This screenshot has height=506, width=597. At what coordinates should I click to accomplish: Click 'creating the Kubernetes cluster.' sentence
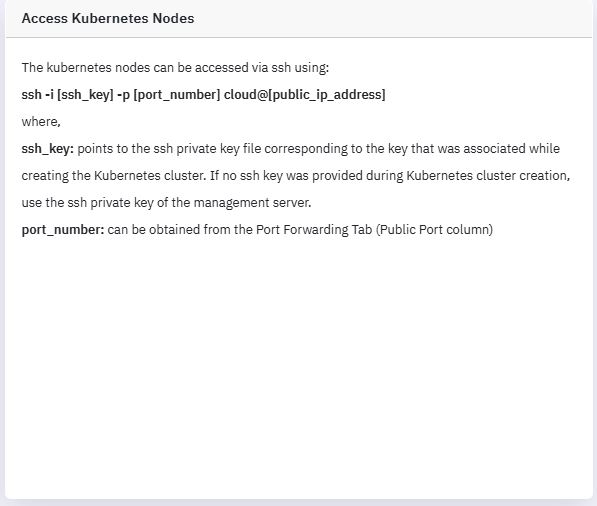(x=114, y=176)
